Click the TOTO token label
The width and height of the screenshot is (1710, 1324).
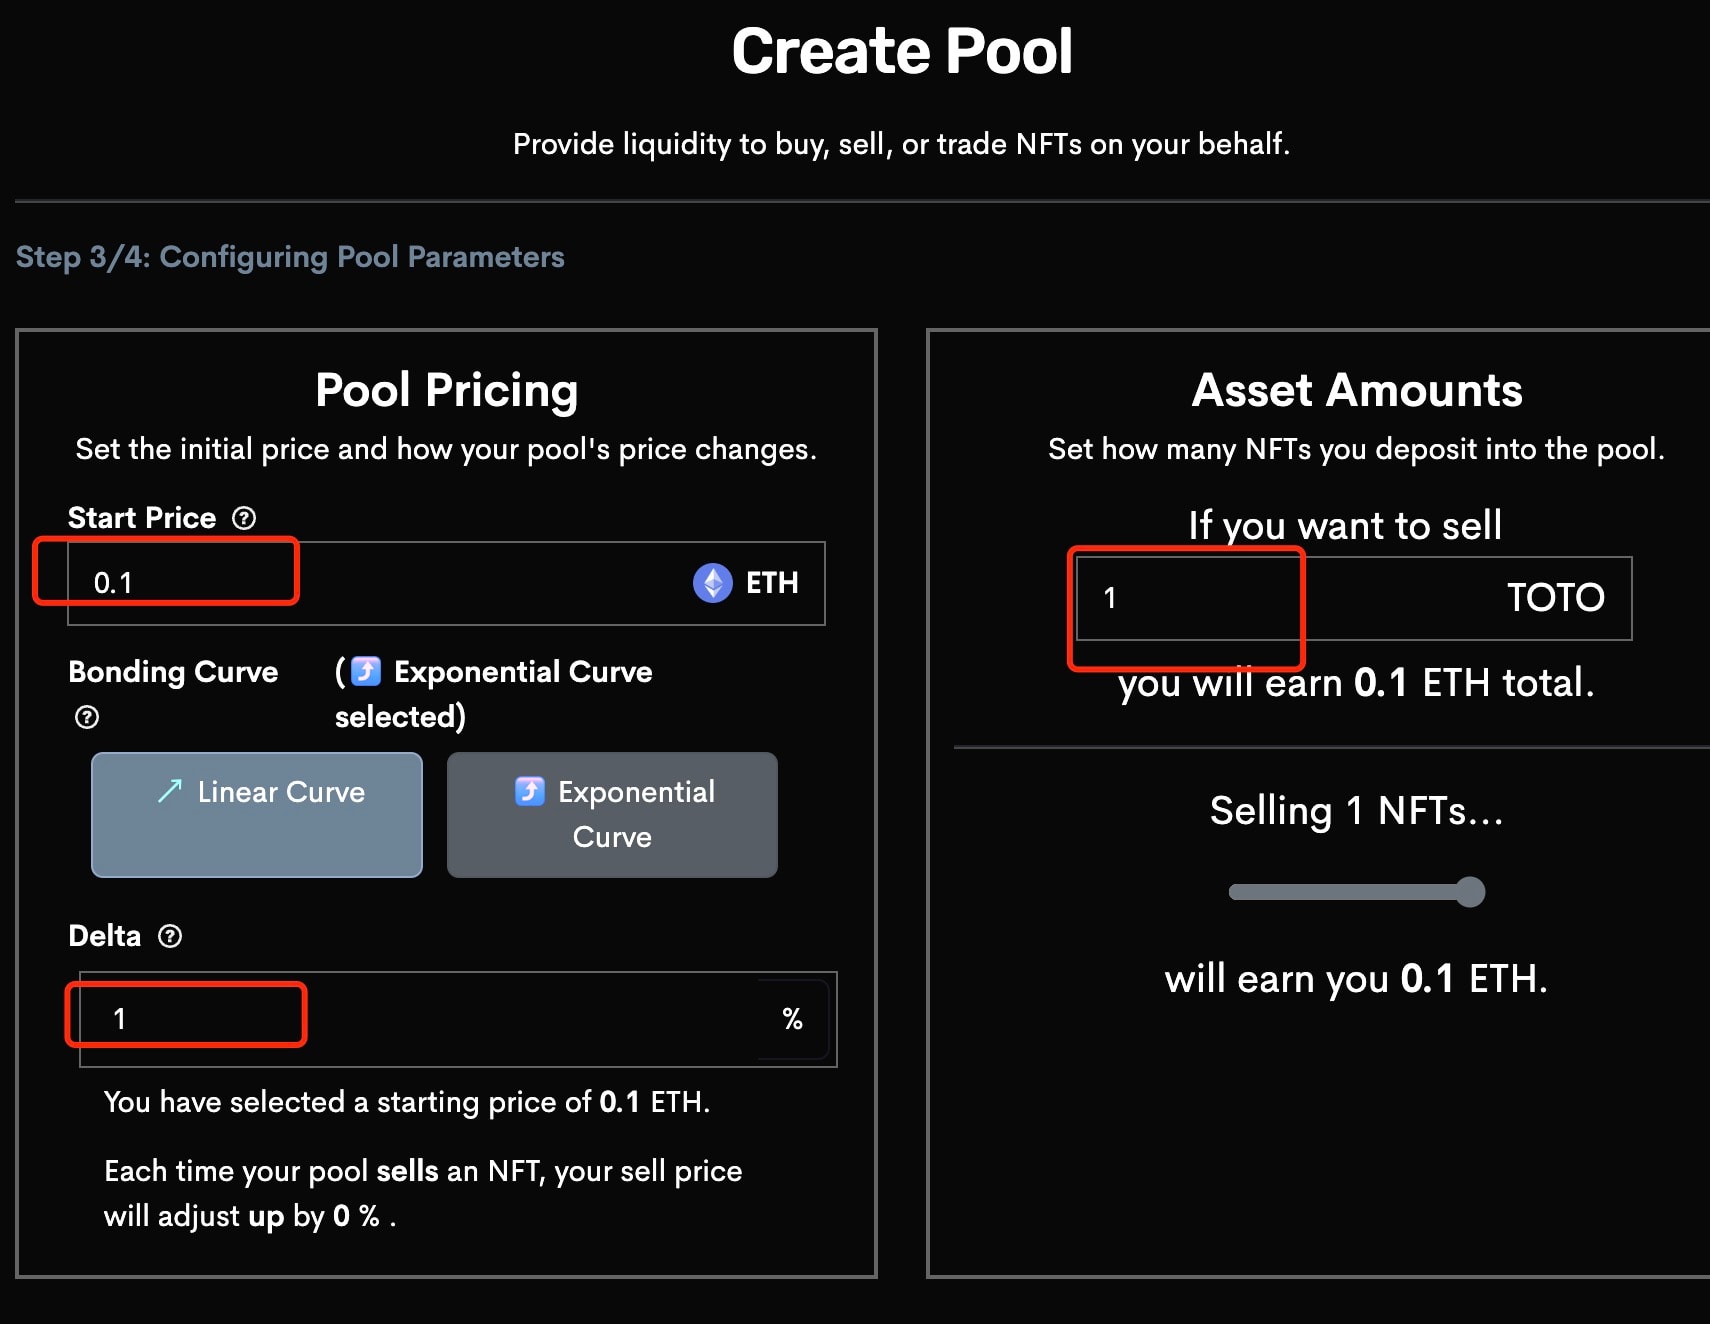click(1556, 598)
